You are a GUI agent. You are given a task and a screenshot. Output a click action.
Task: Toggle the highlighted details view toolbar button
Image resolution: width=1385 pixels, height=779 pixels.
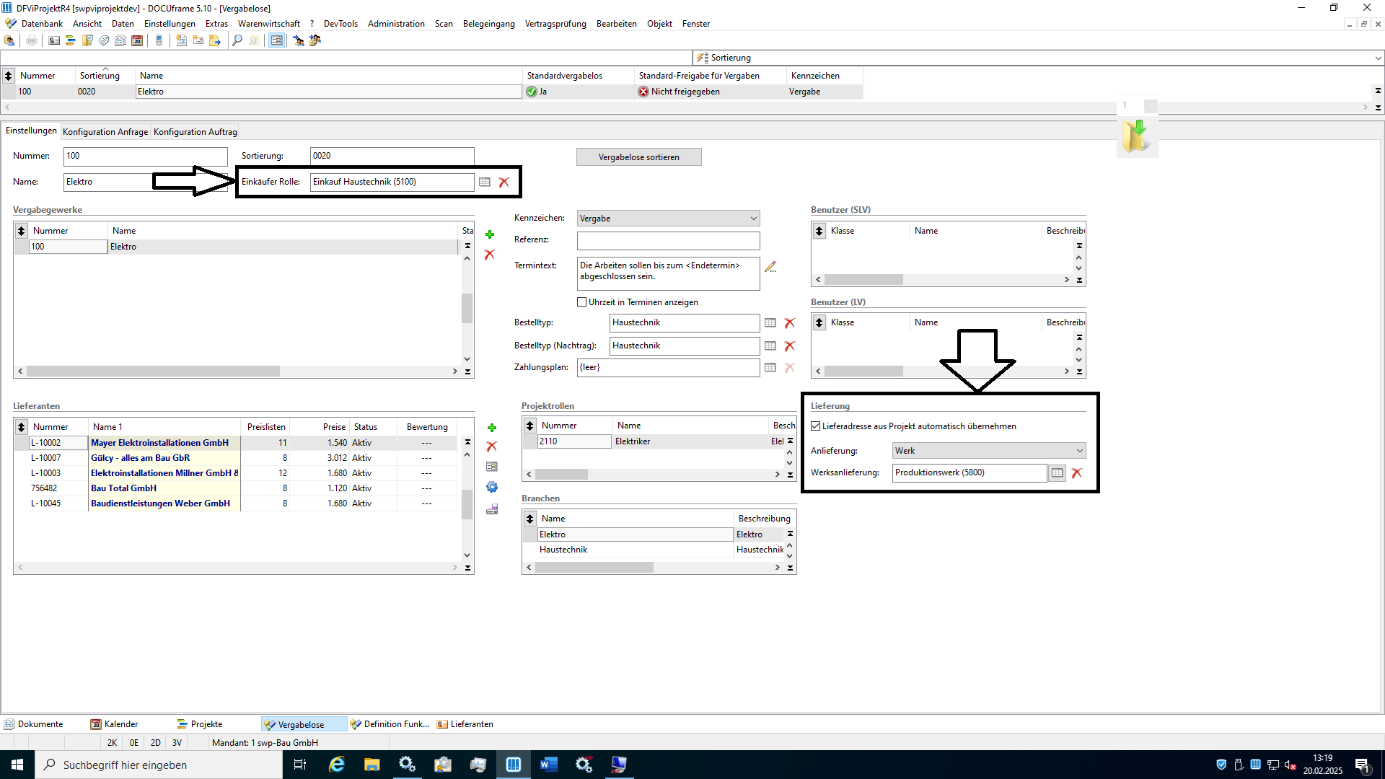[277, 41]
